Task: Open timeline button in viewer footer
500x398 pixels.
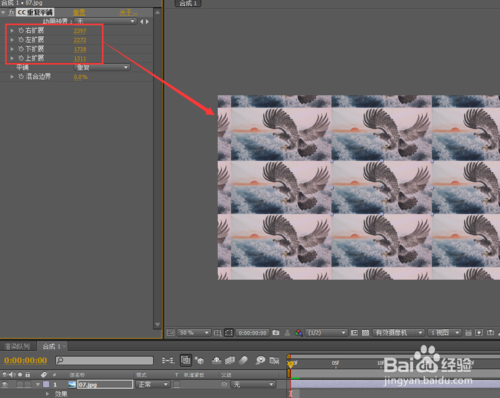Action: click(490, 333)
